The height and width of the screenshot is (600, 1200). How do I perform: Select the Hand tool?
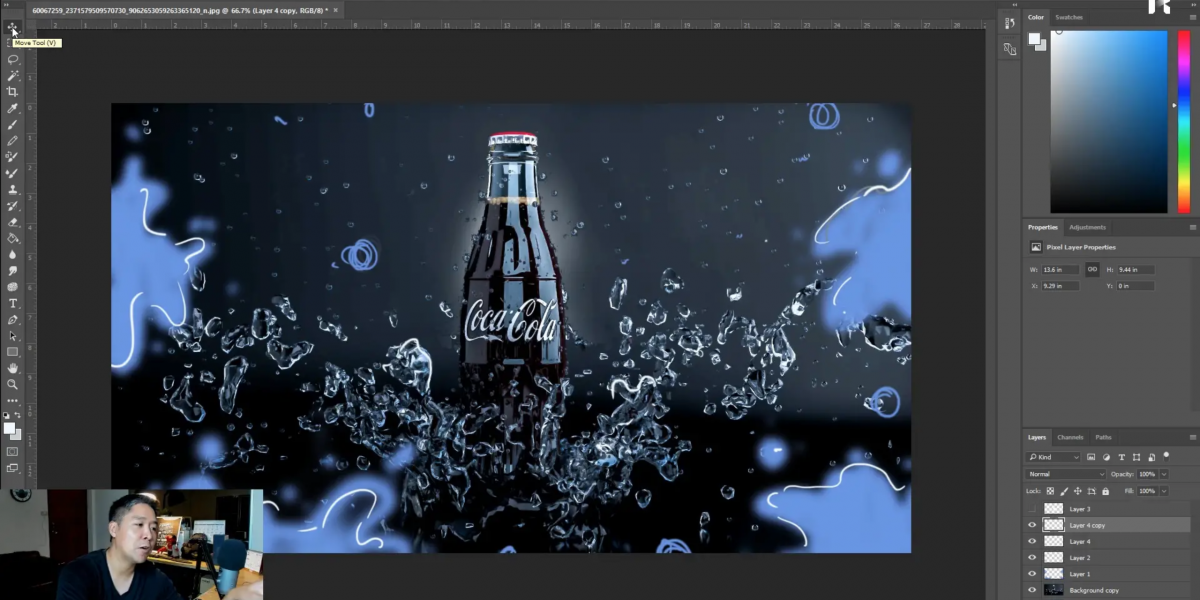(13, 368)
